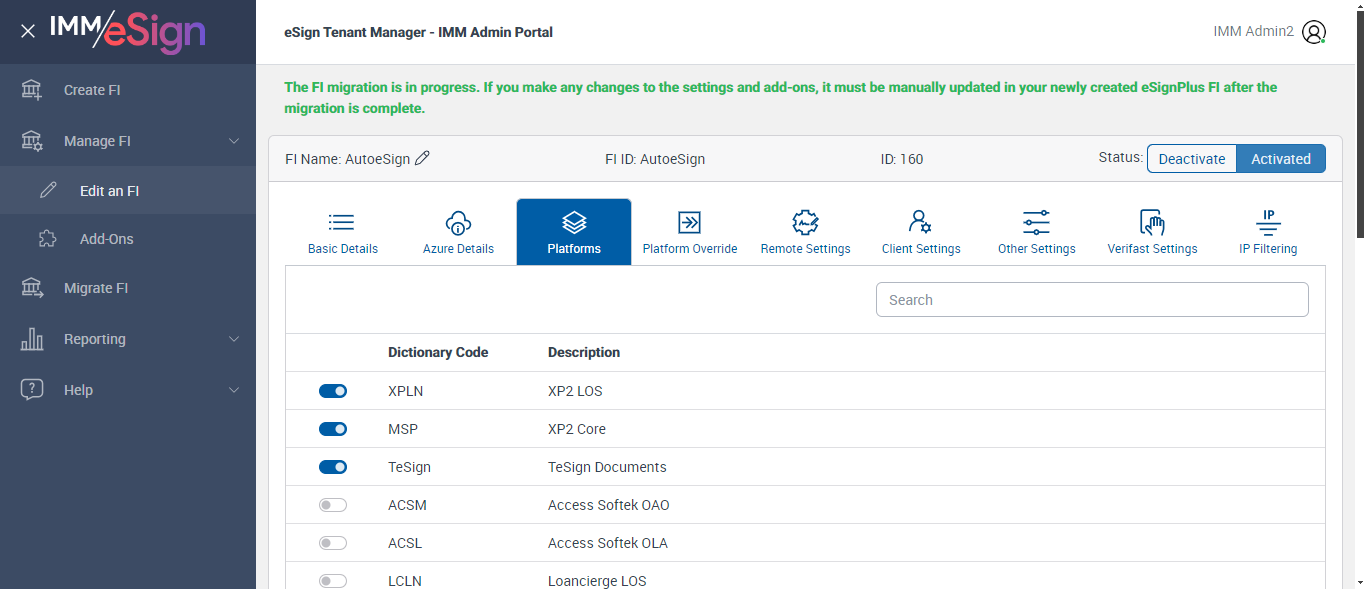
Task: Open Edit an FI in sidebar
Action: click(128, 190)
